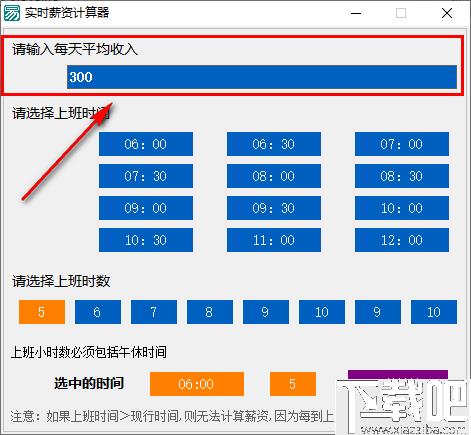Pick the 07:00 start time option
Viewport: 471px width, 435px height.
402,144
